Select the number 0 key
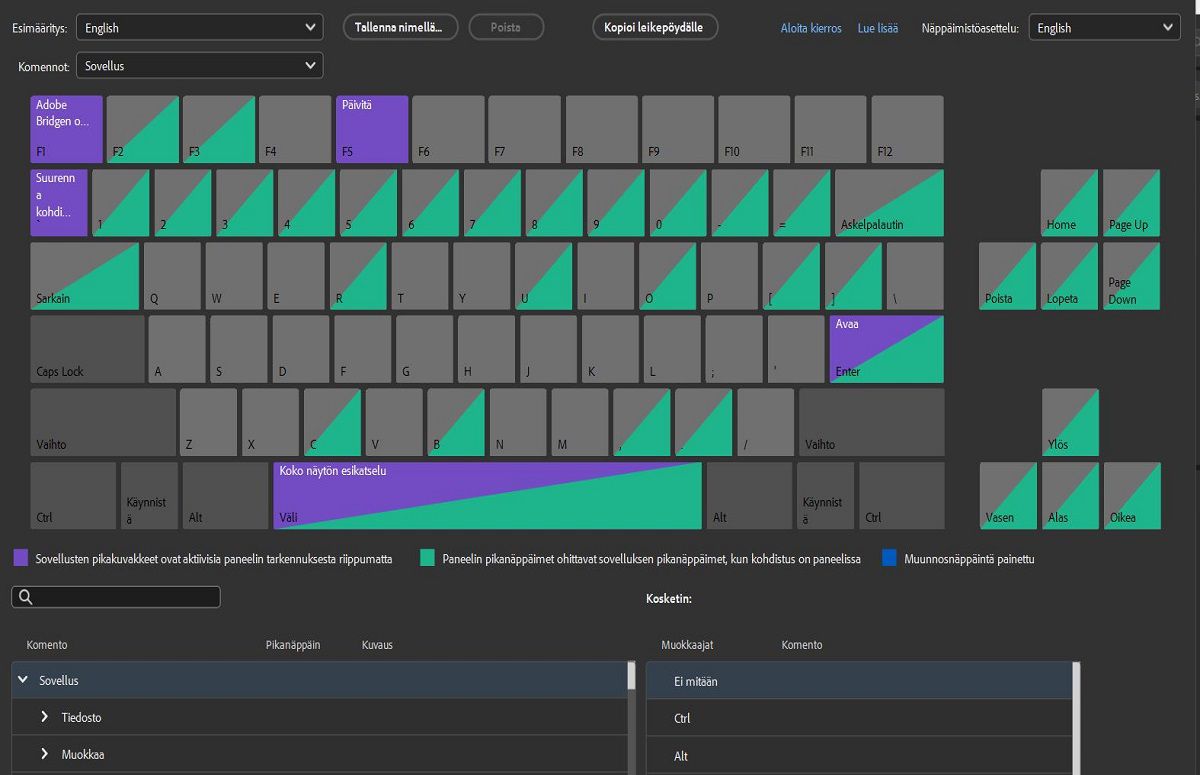The image size is (1200, 775). click(x=678, y=203)
